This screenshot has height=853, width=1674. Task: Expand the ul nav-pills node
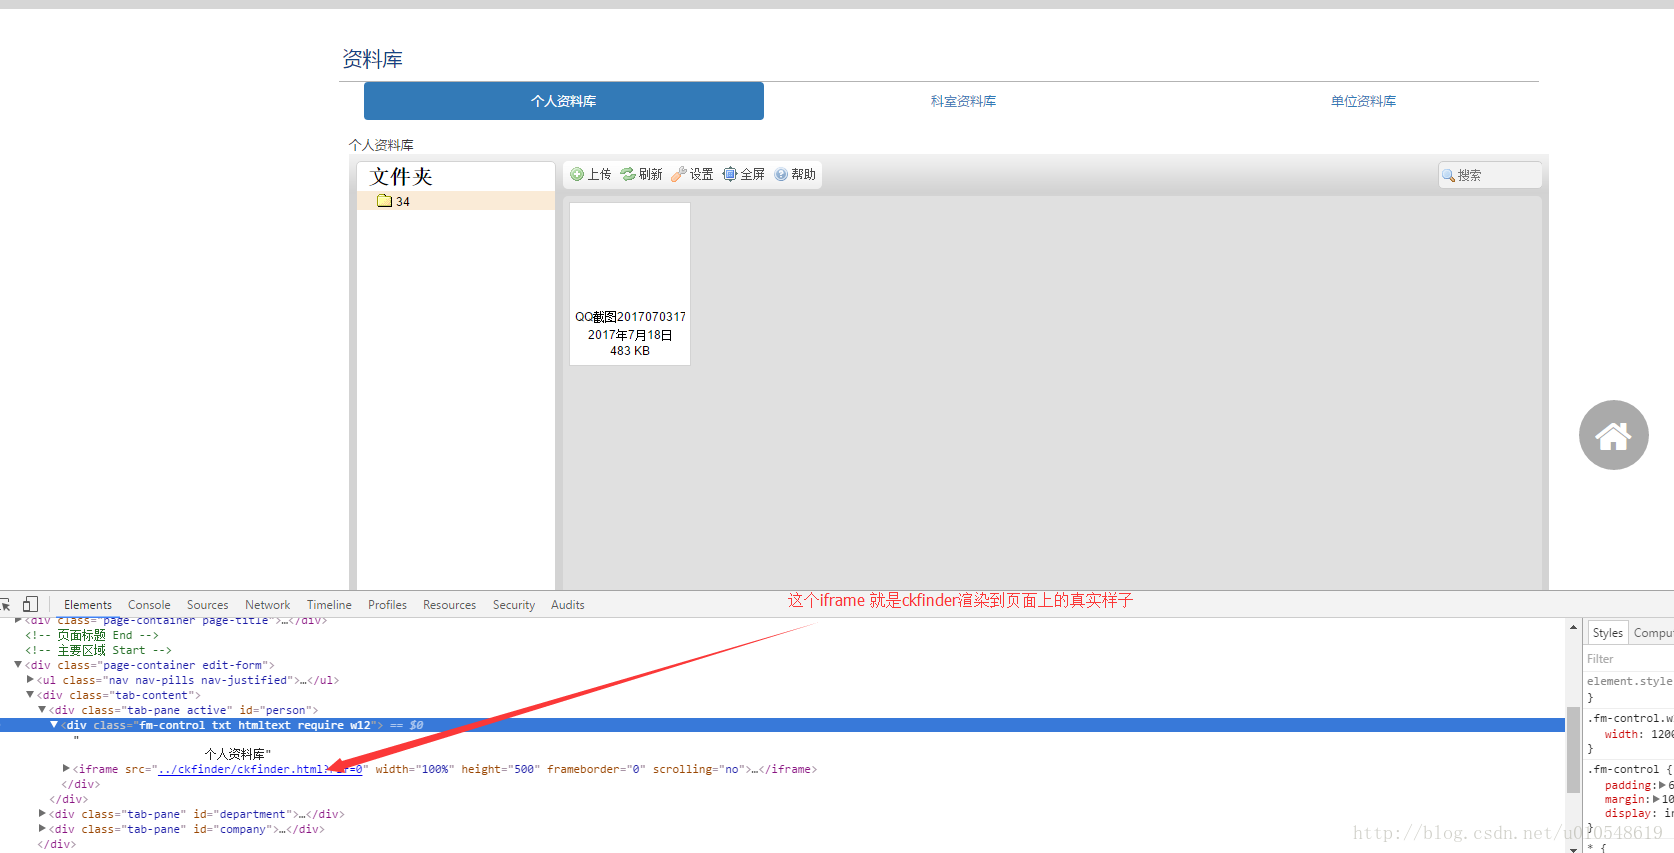tap(30, 680)
